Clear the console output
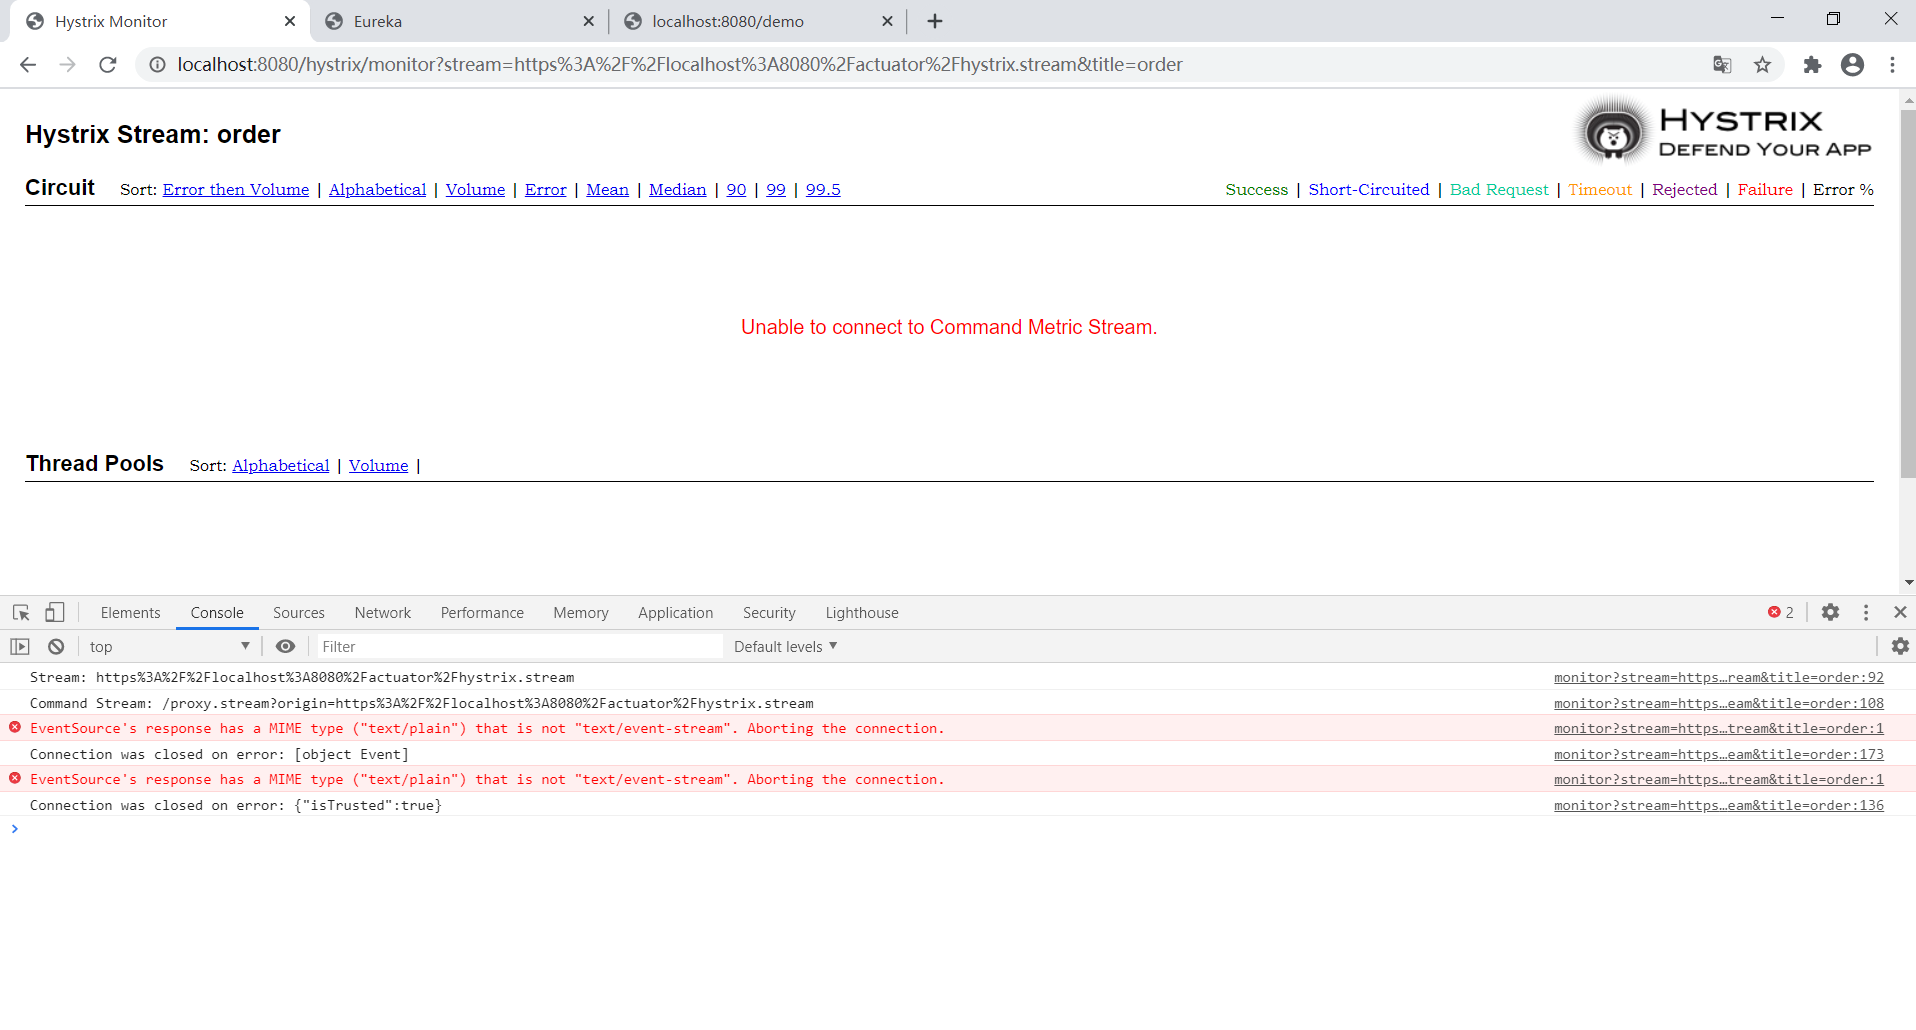This screenshot has height=1030, width=1916. tap(56, 647)
